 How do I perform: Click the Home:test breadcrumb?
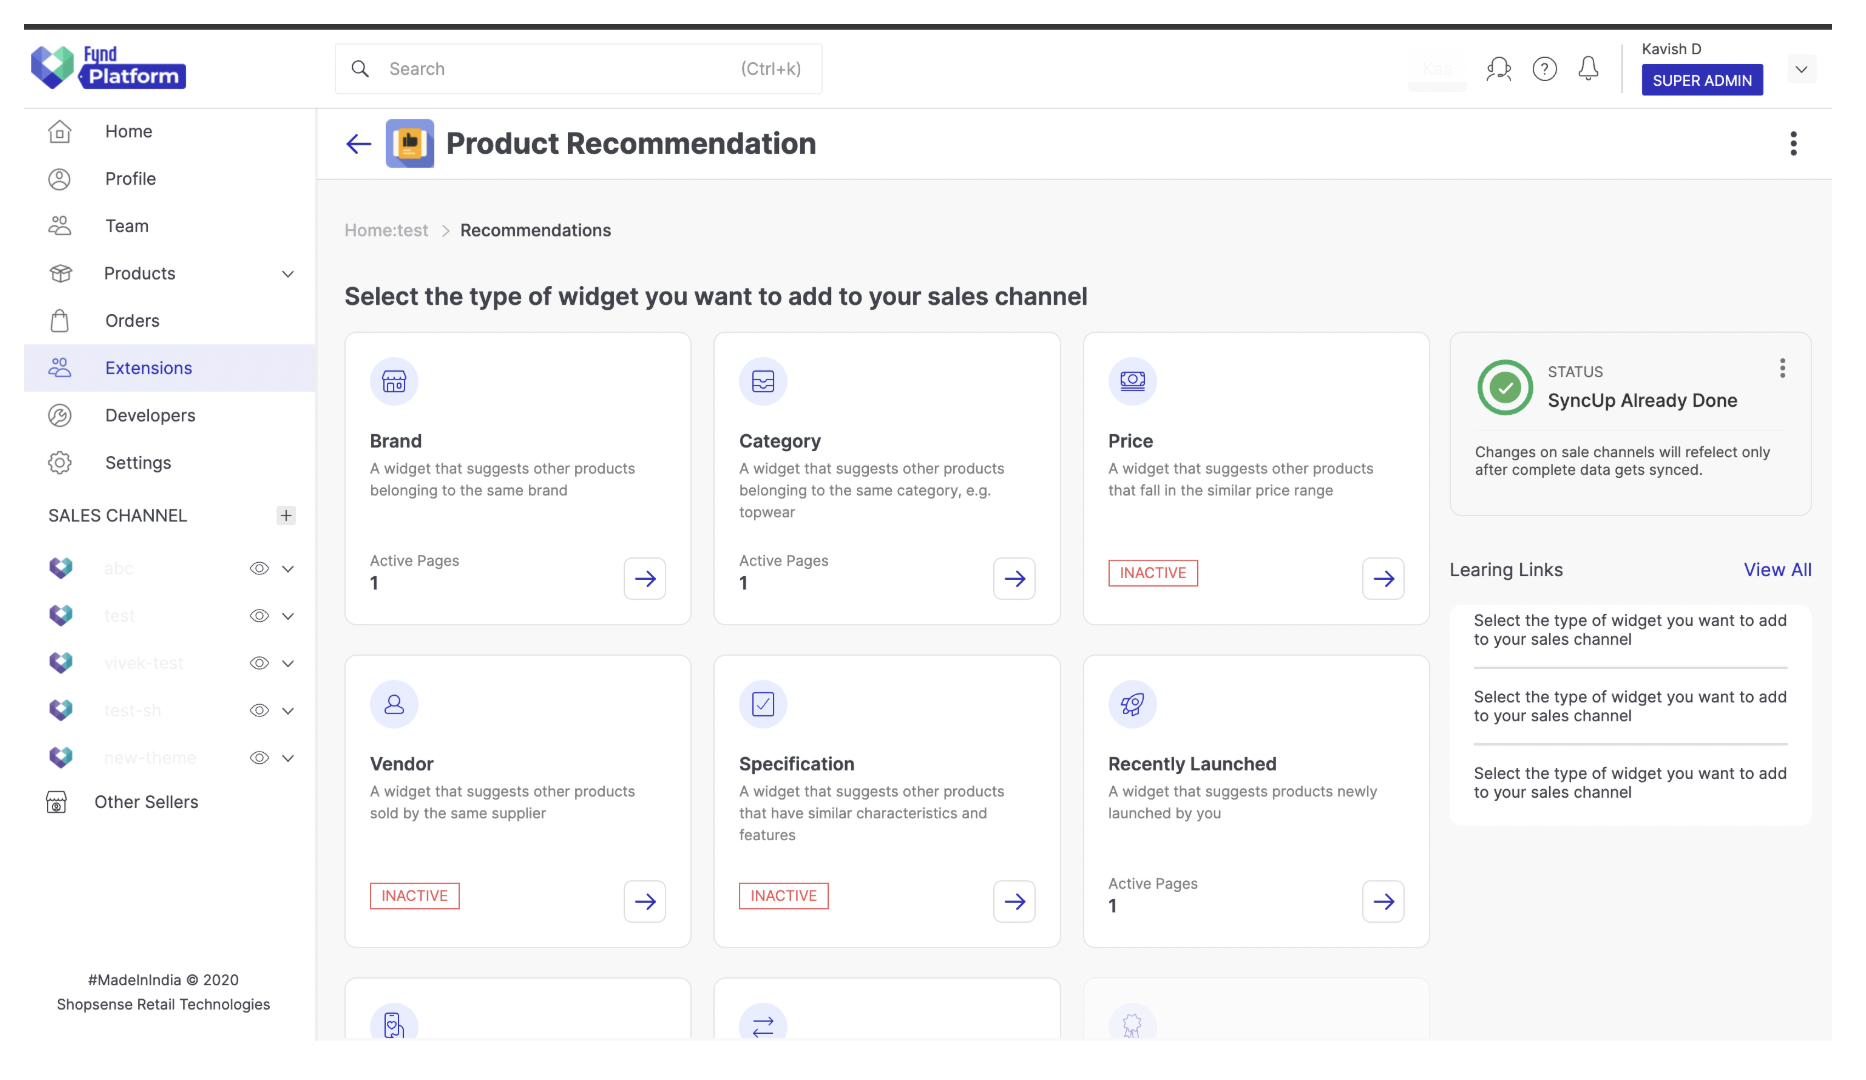coord(386,230)
